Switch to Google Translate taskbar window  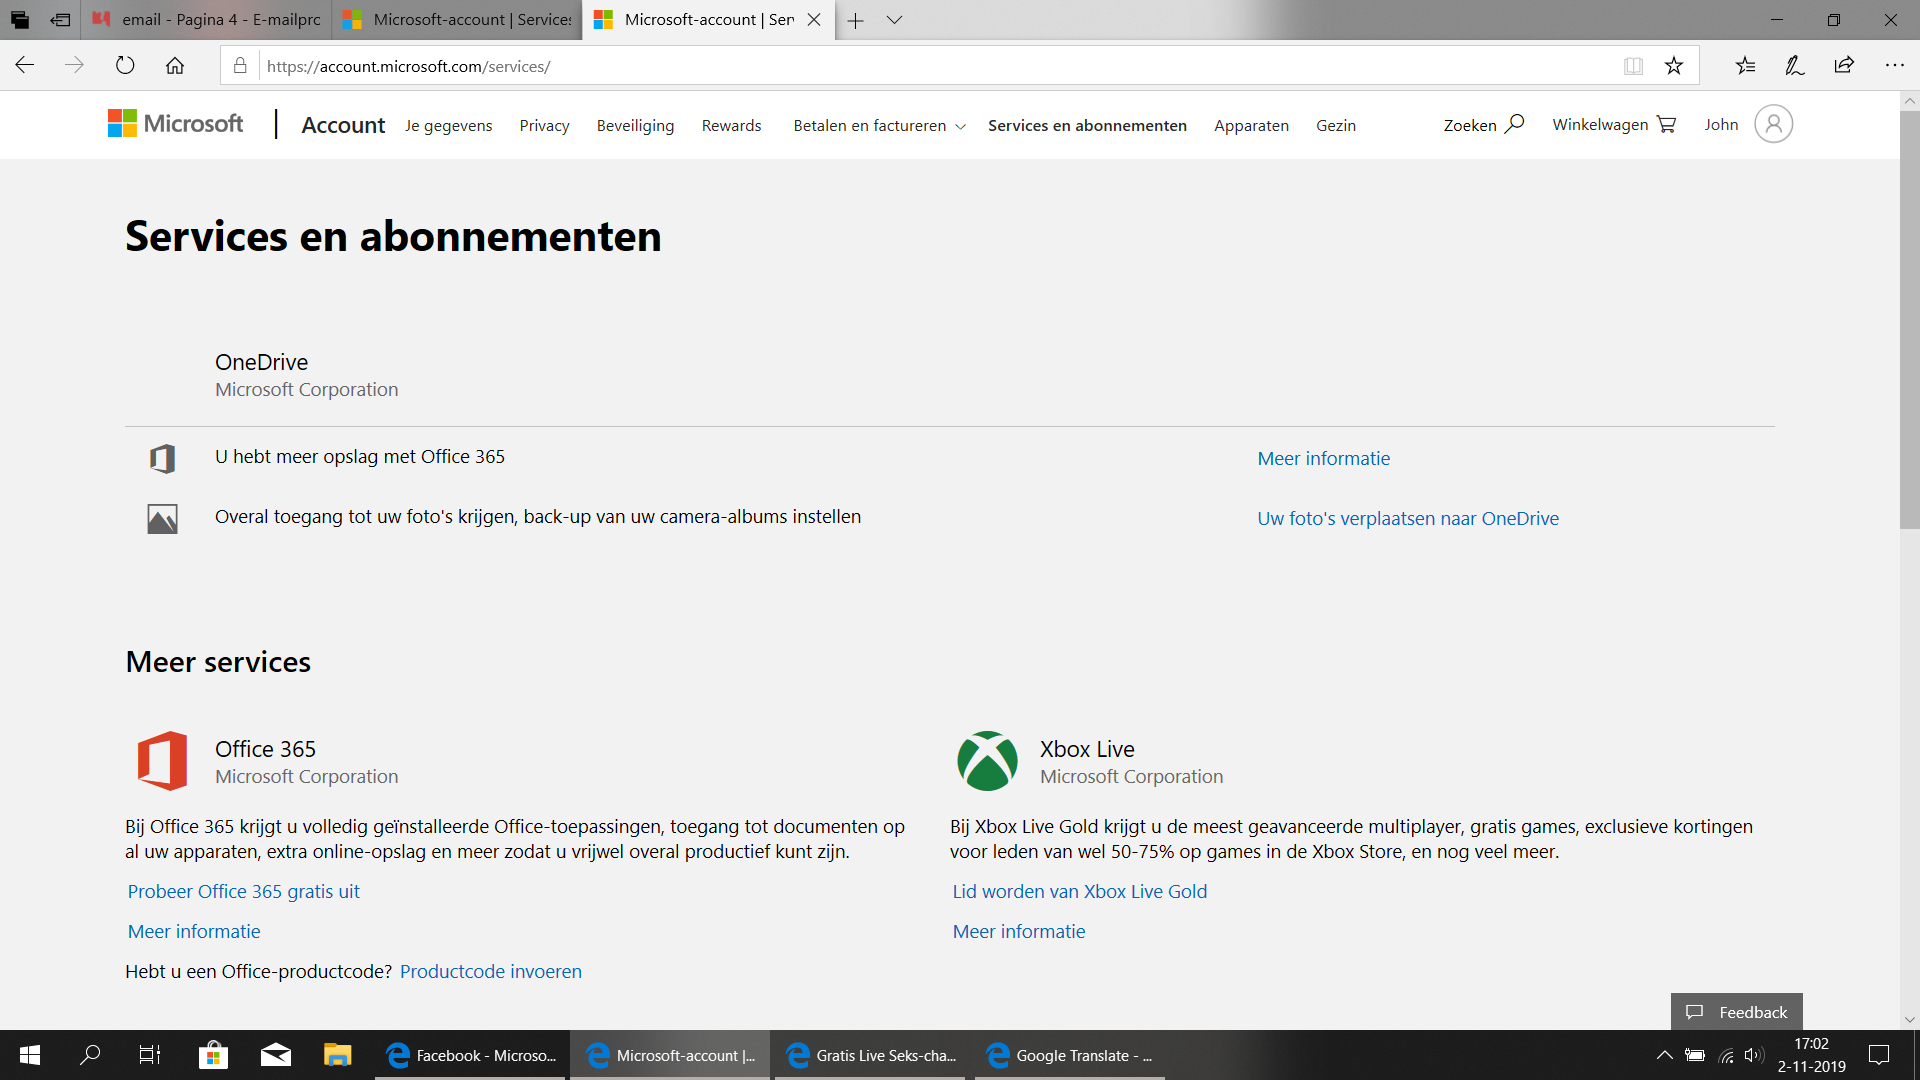point(1070,1055)
